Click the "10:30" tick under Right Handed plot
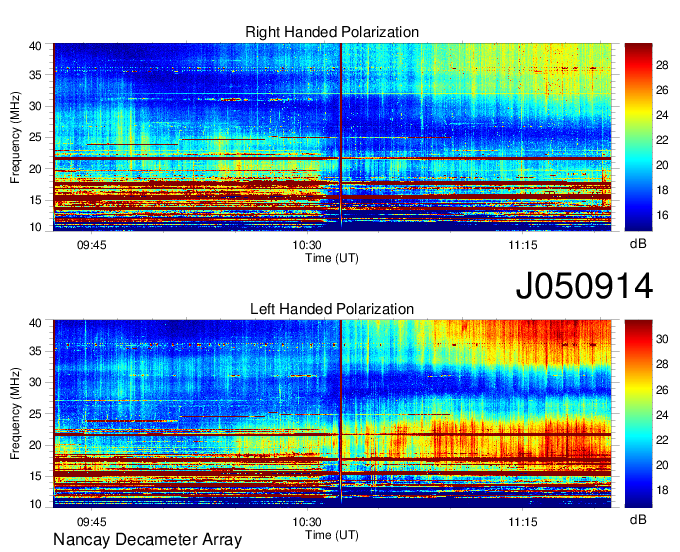This screenshot has height=552, width=680. point(307,245)
